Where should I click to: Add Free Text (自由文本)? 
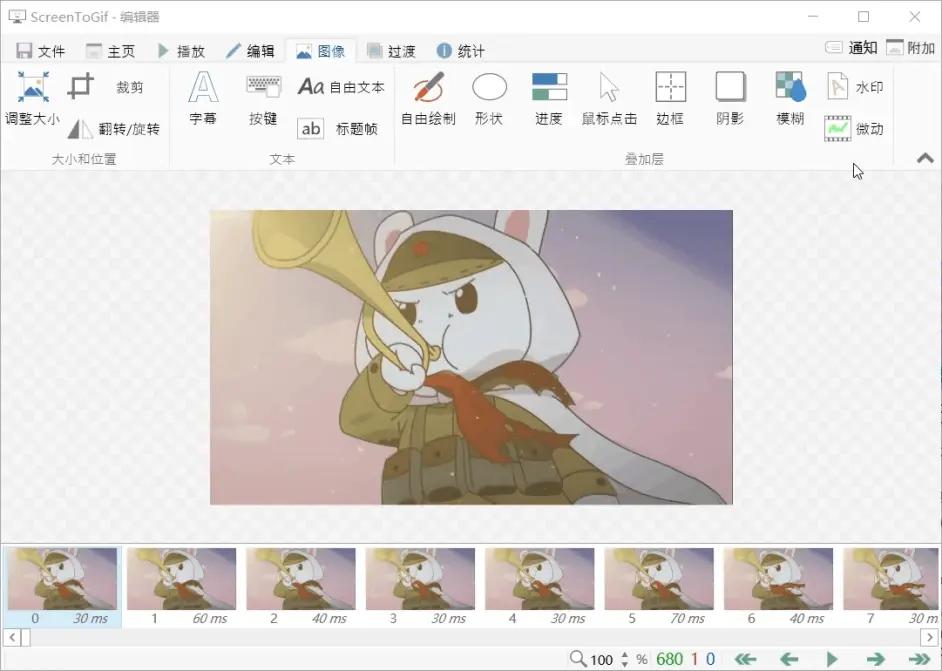pyautogui.click(x=341, y=87)
